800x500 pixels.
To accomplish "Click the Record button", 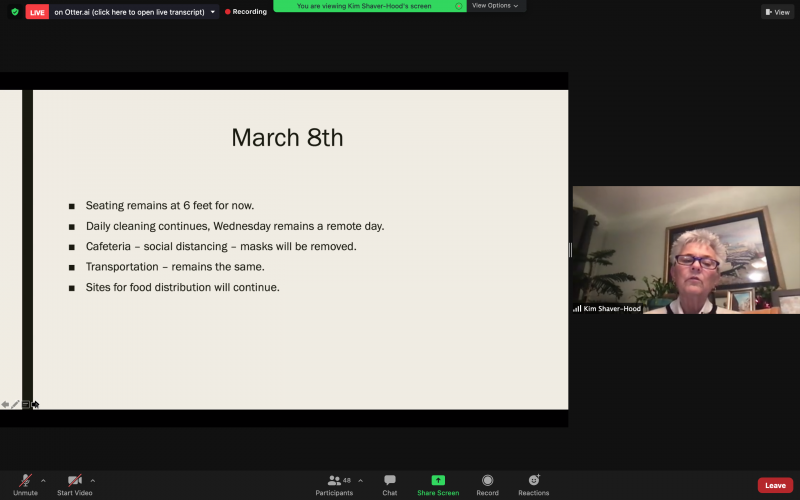I will 487,485.
